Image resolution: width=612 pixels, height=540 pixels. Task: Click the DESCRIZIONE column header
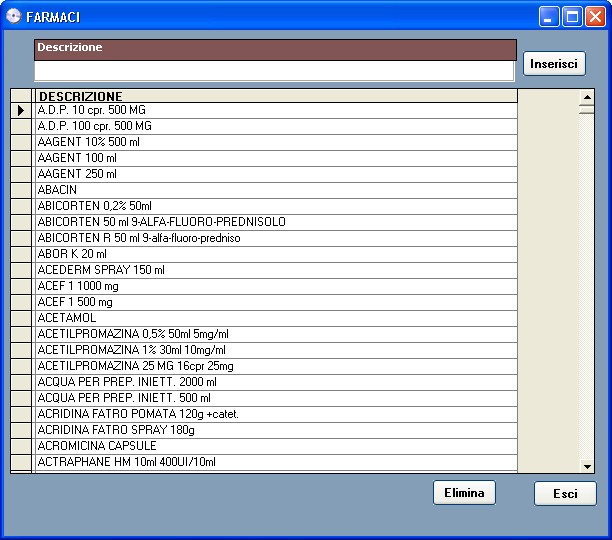tap(276, 96)
